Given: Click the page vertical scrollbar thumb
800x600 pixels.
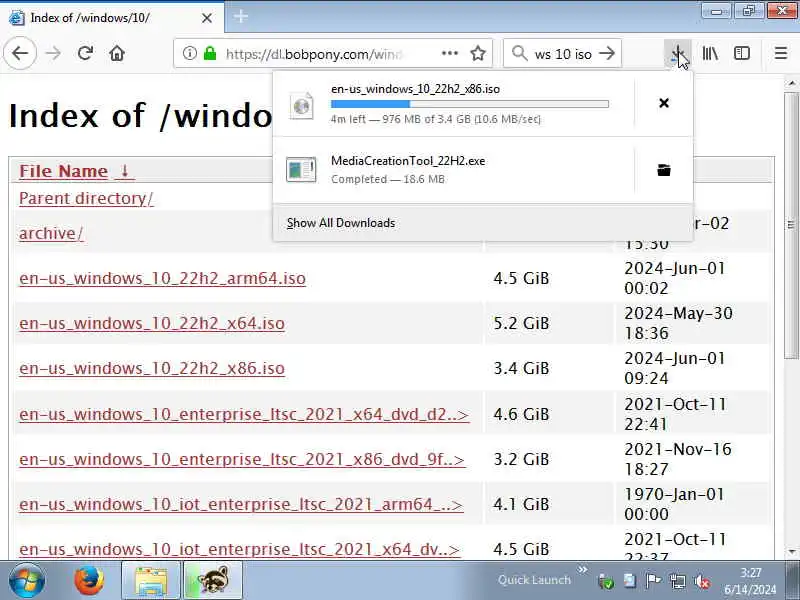Looking at the screenshot, I should 791,226.
